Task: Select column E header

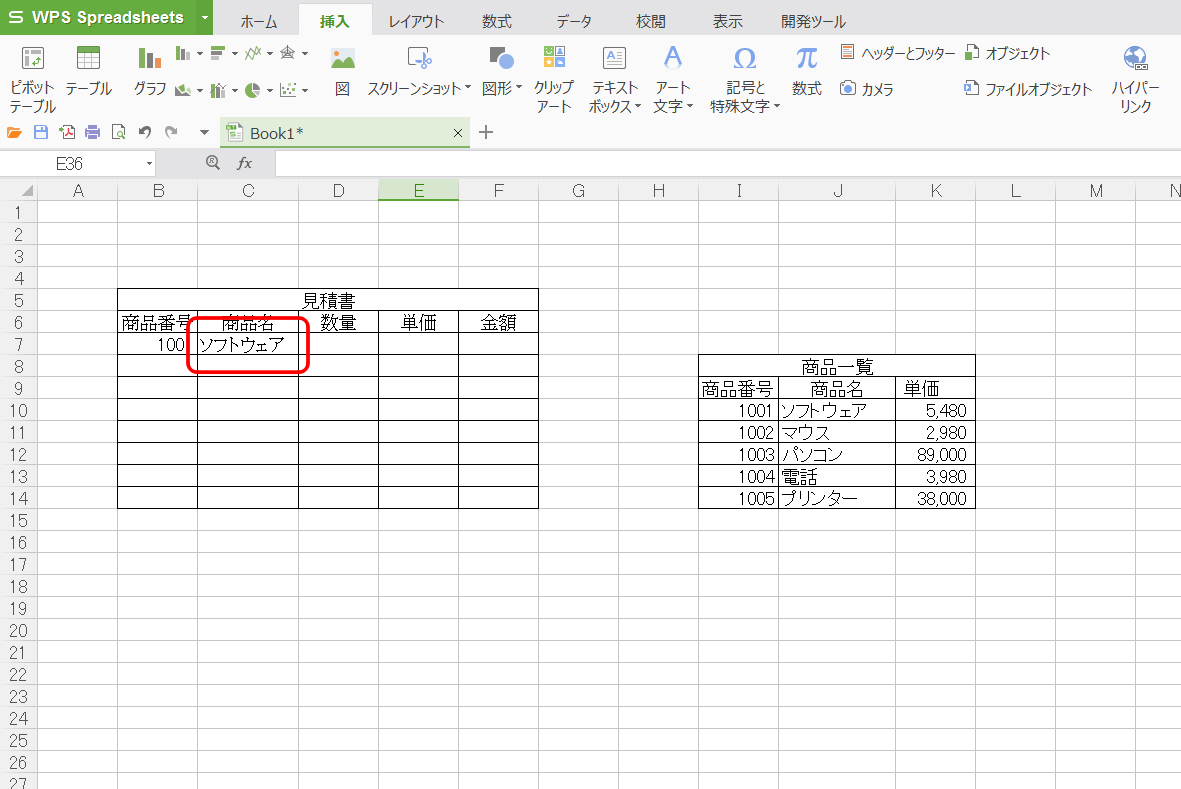Action: click(419, 190)
